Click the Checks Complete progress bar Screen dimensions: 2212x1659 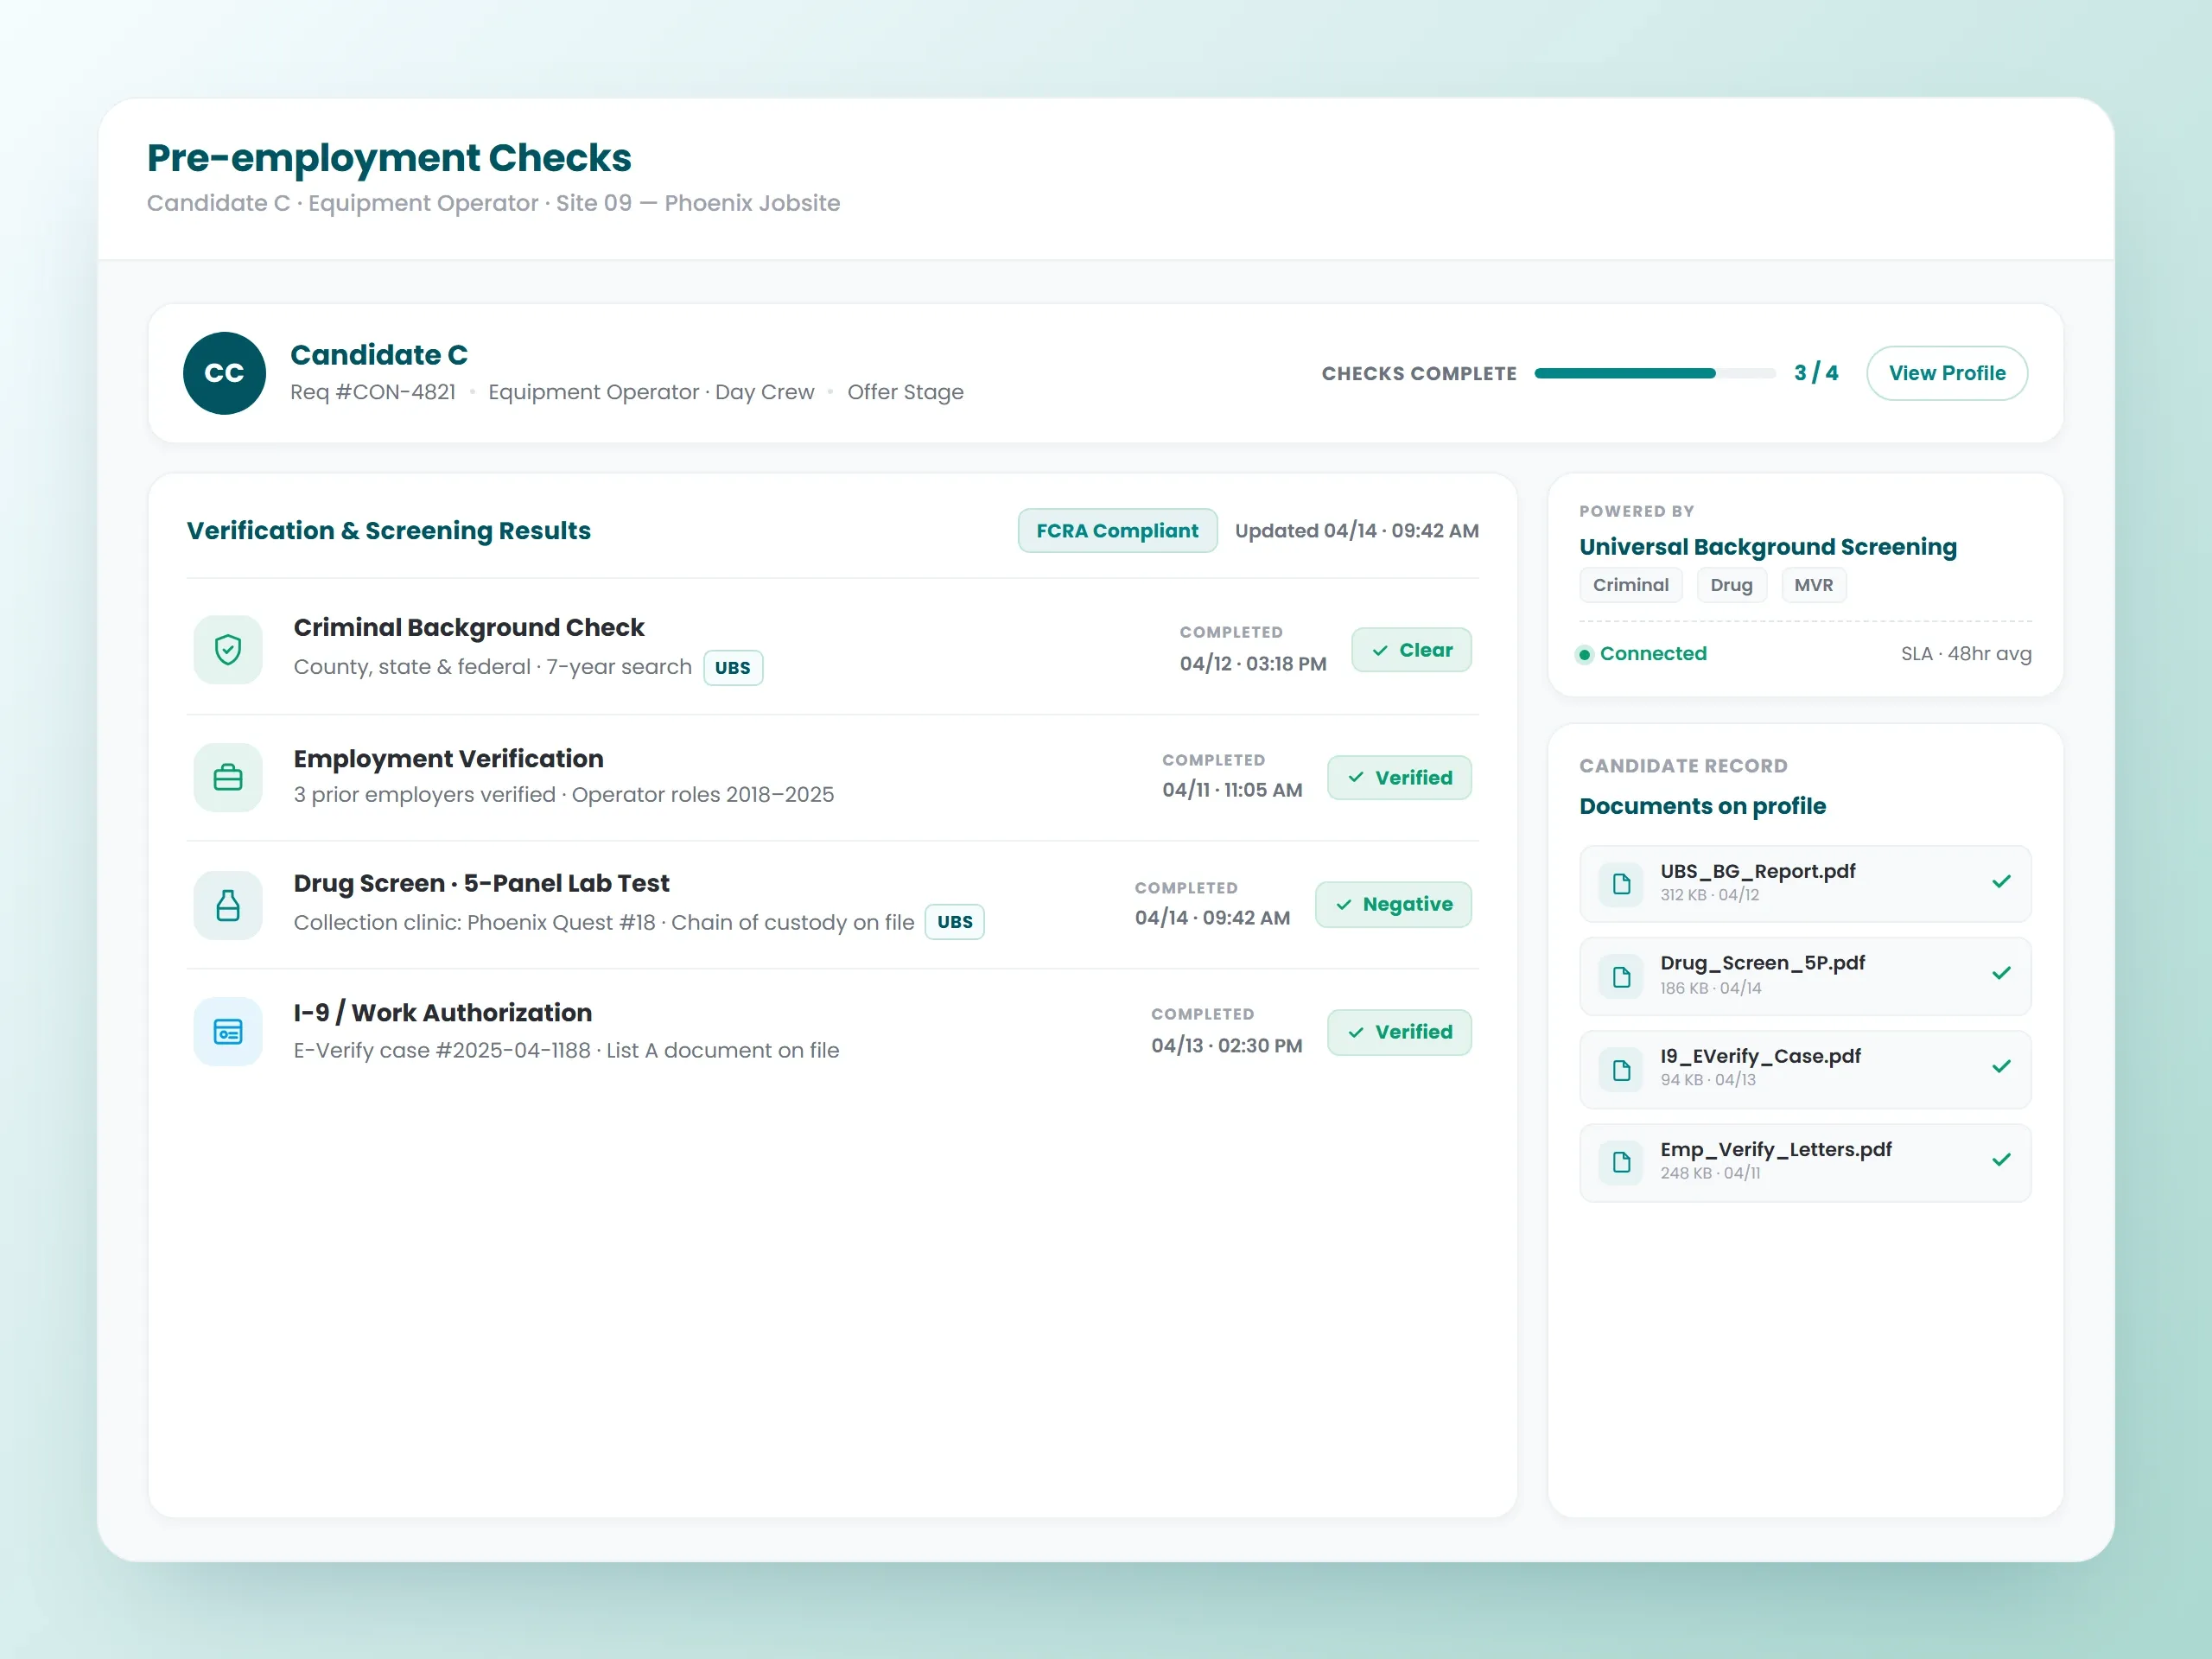click(1654, 373)
